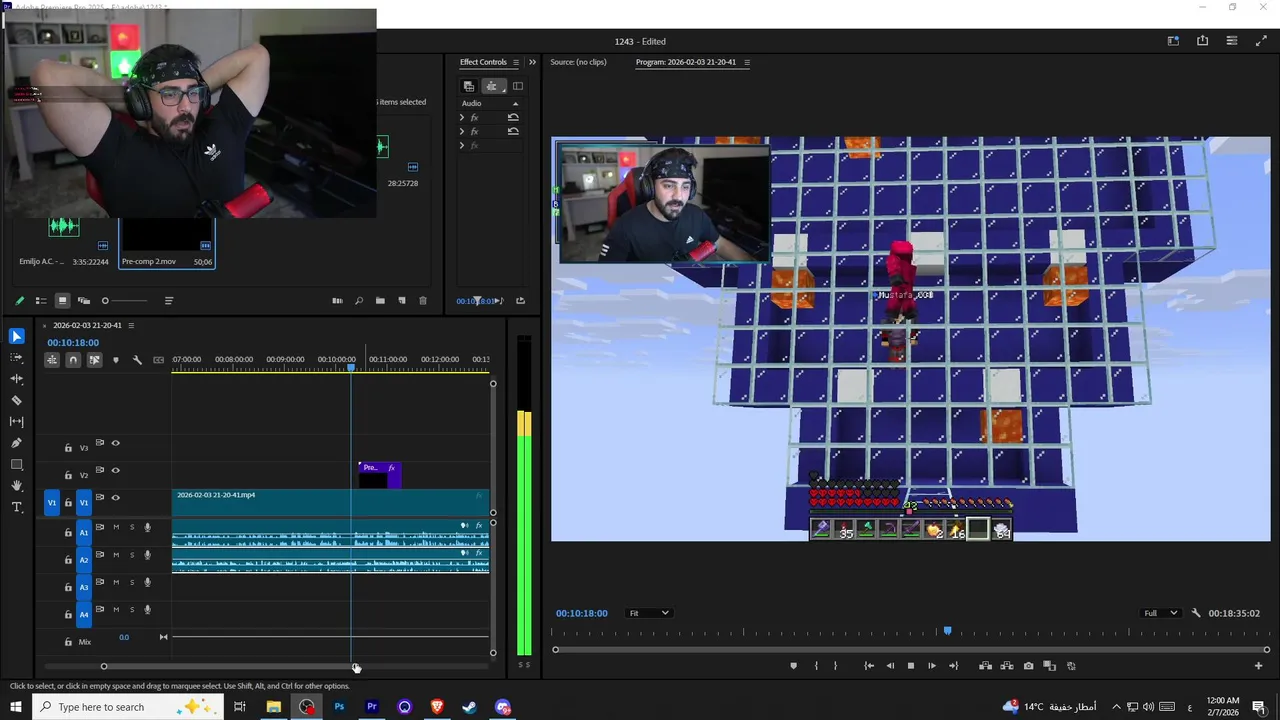The width and height of the screenshot is (1280, 720).
Task: Open Program monitor settings wrench
Action: pyautogui.click(x=1196, y=613)
